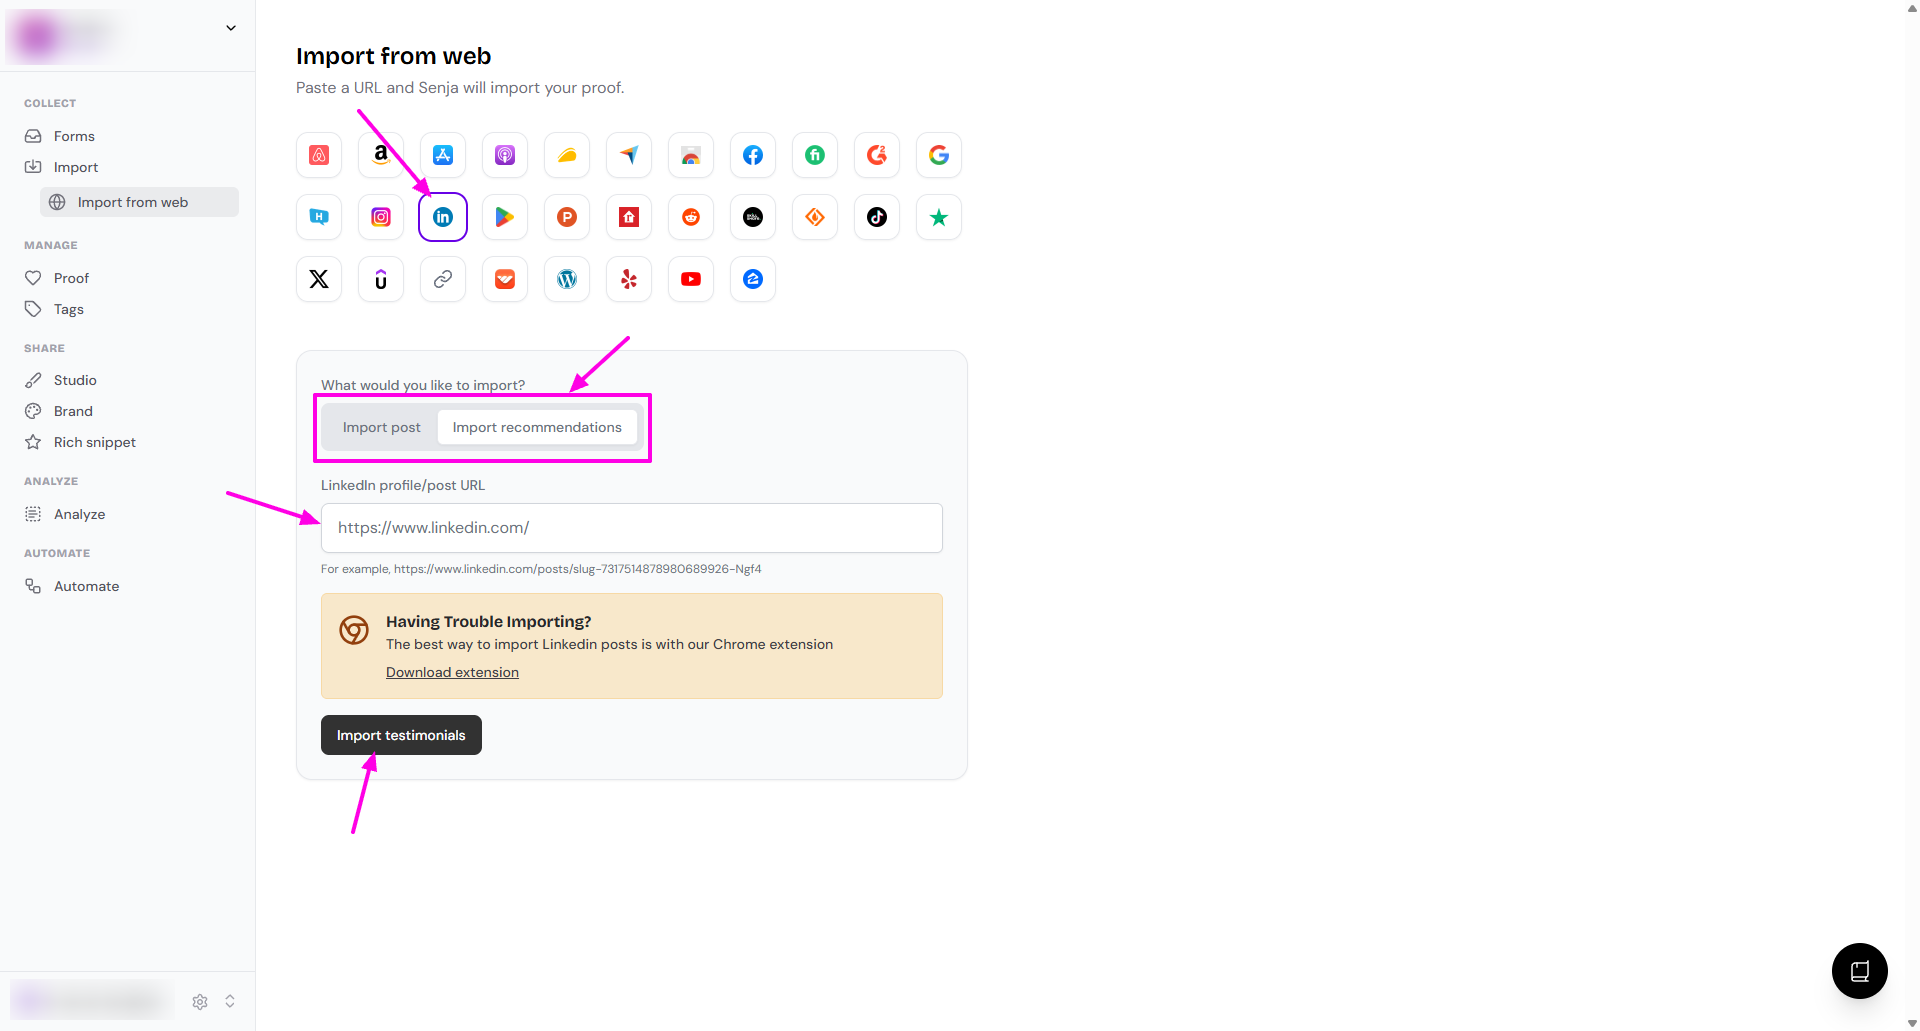This screenshot has width=1920, height=1031.
Task: Pick the Google Play import source
Action: pos(505,217)
